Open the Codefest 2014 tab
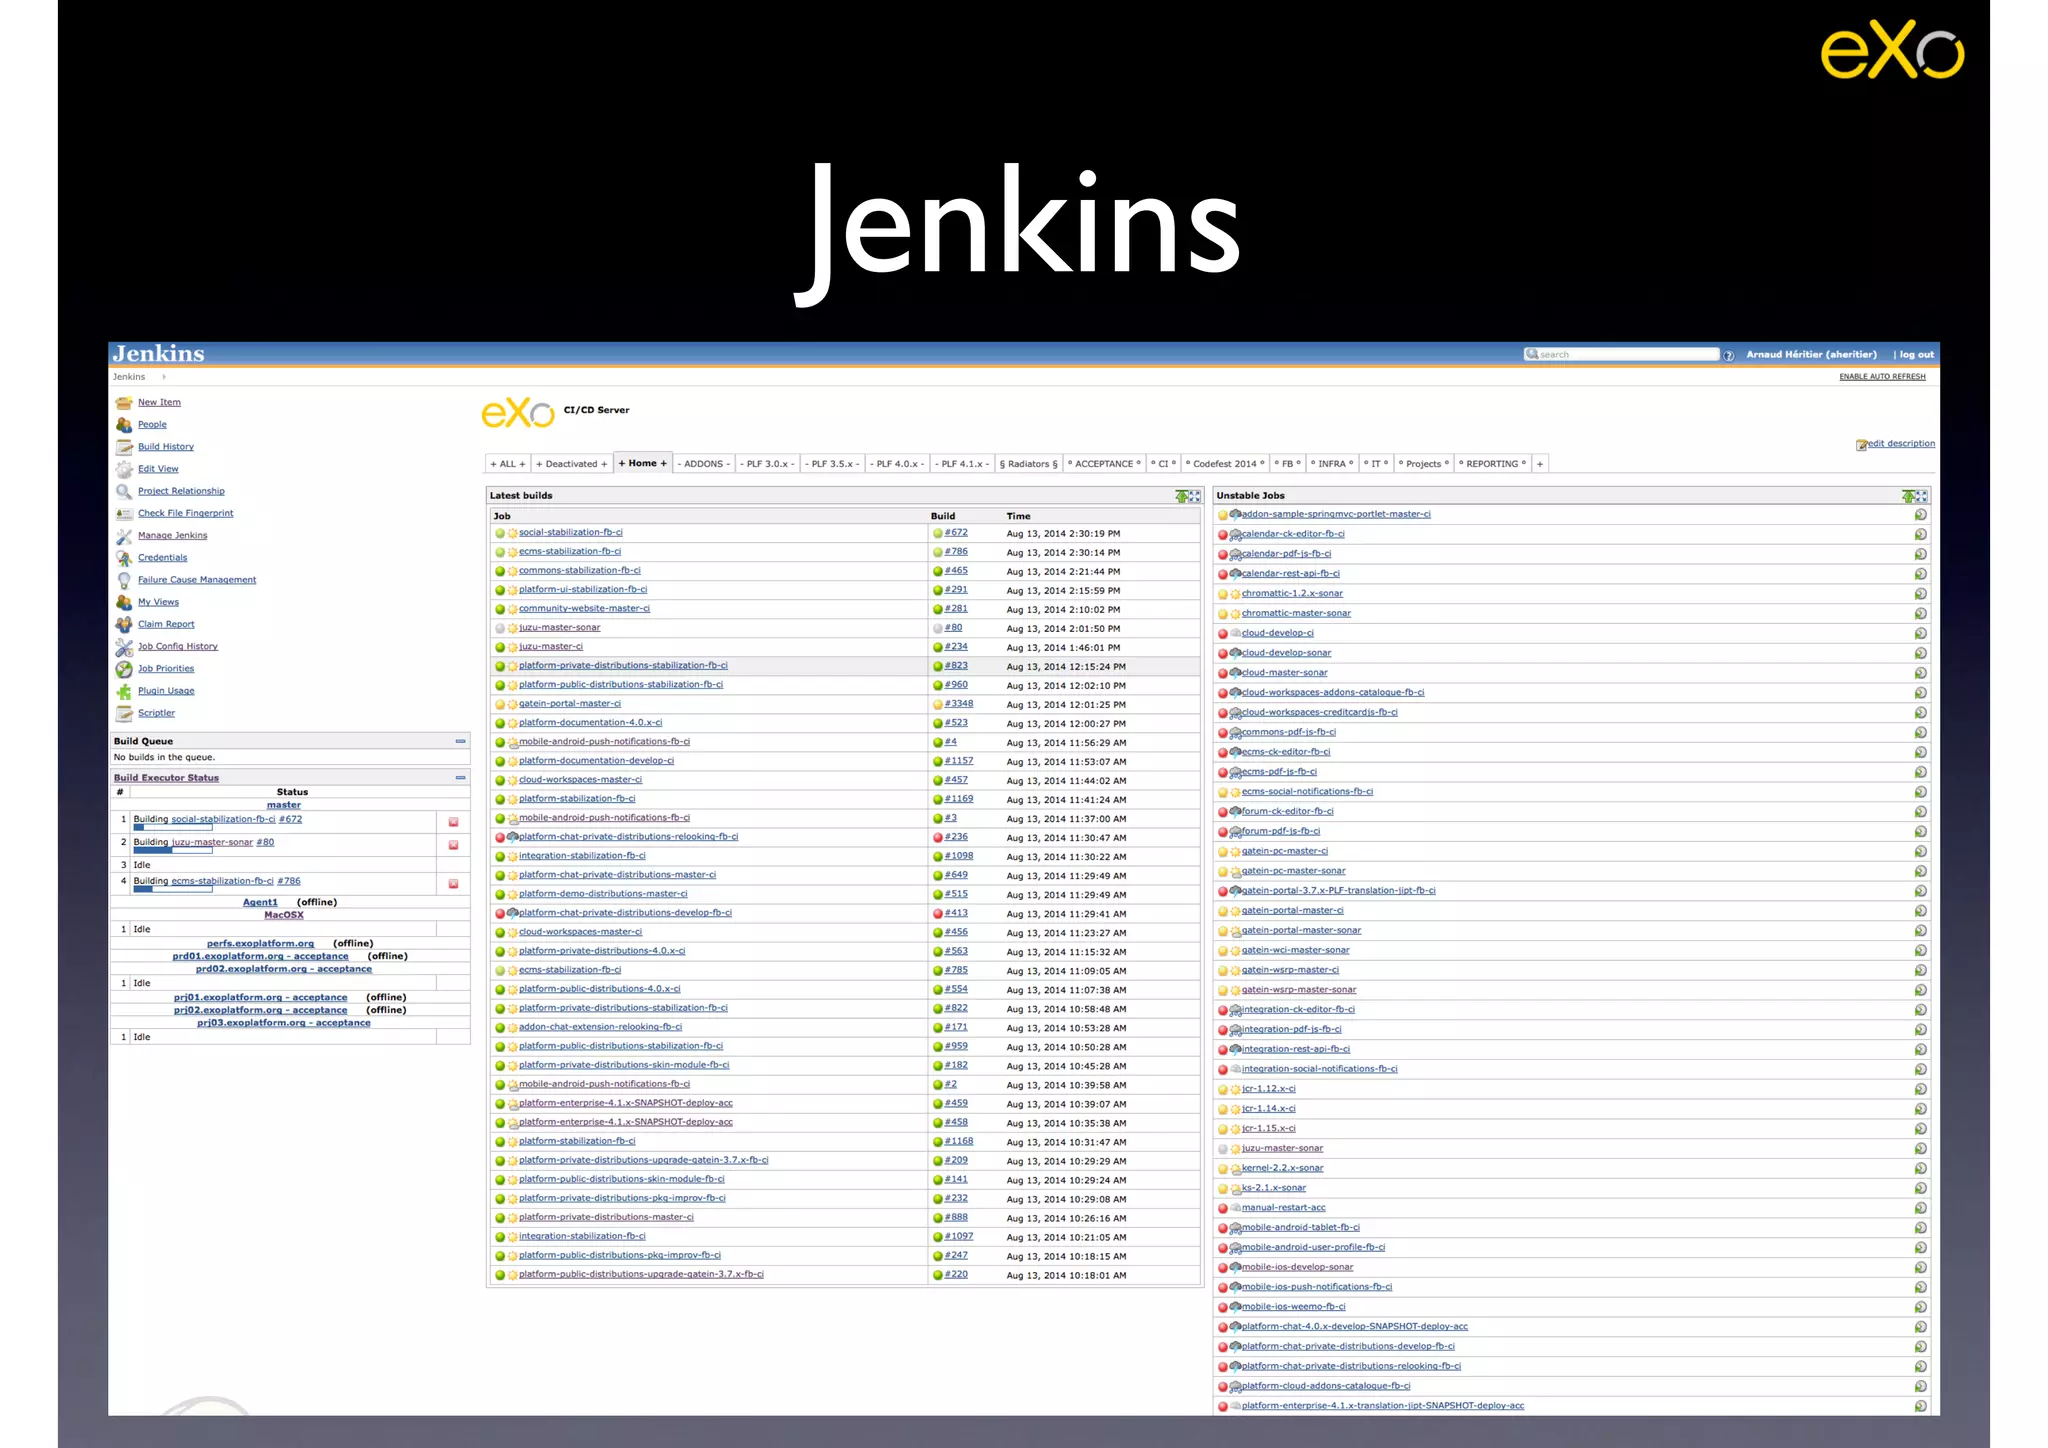This screenshot has height=1448, width=2048. tap(1225, 464)
